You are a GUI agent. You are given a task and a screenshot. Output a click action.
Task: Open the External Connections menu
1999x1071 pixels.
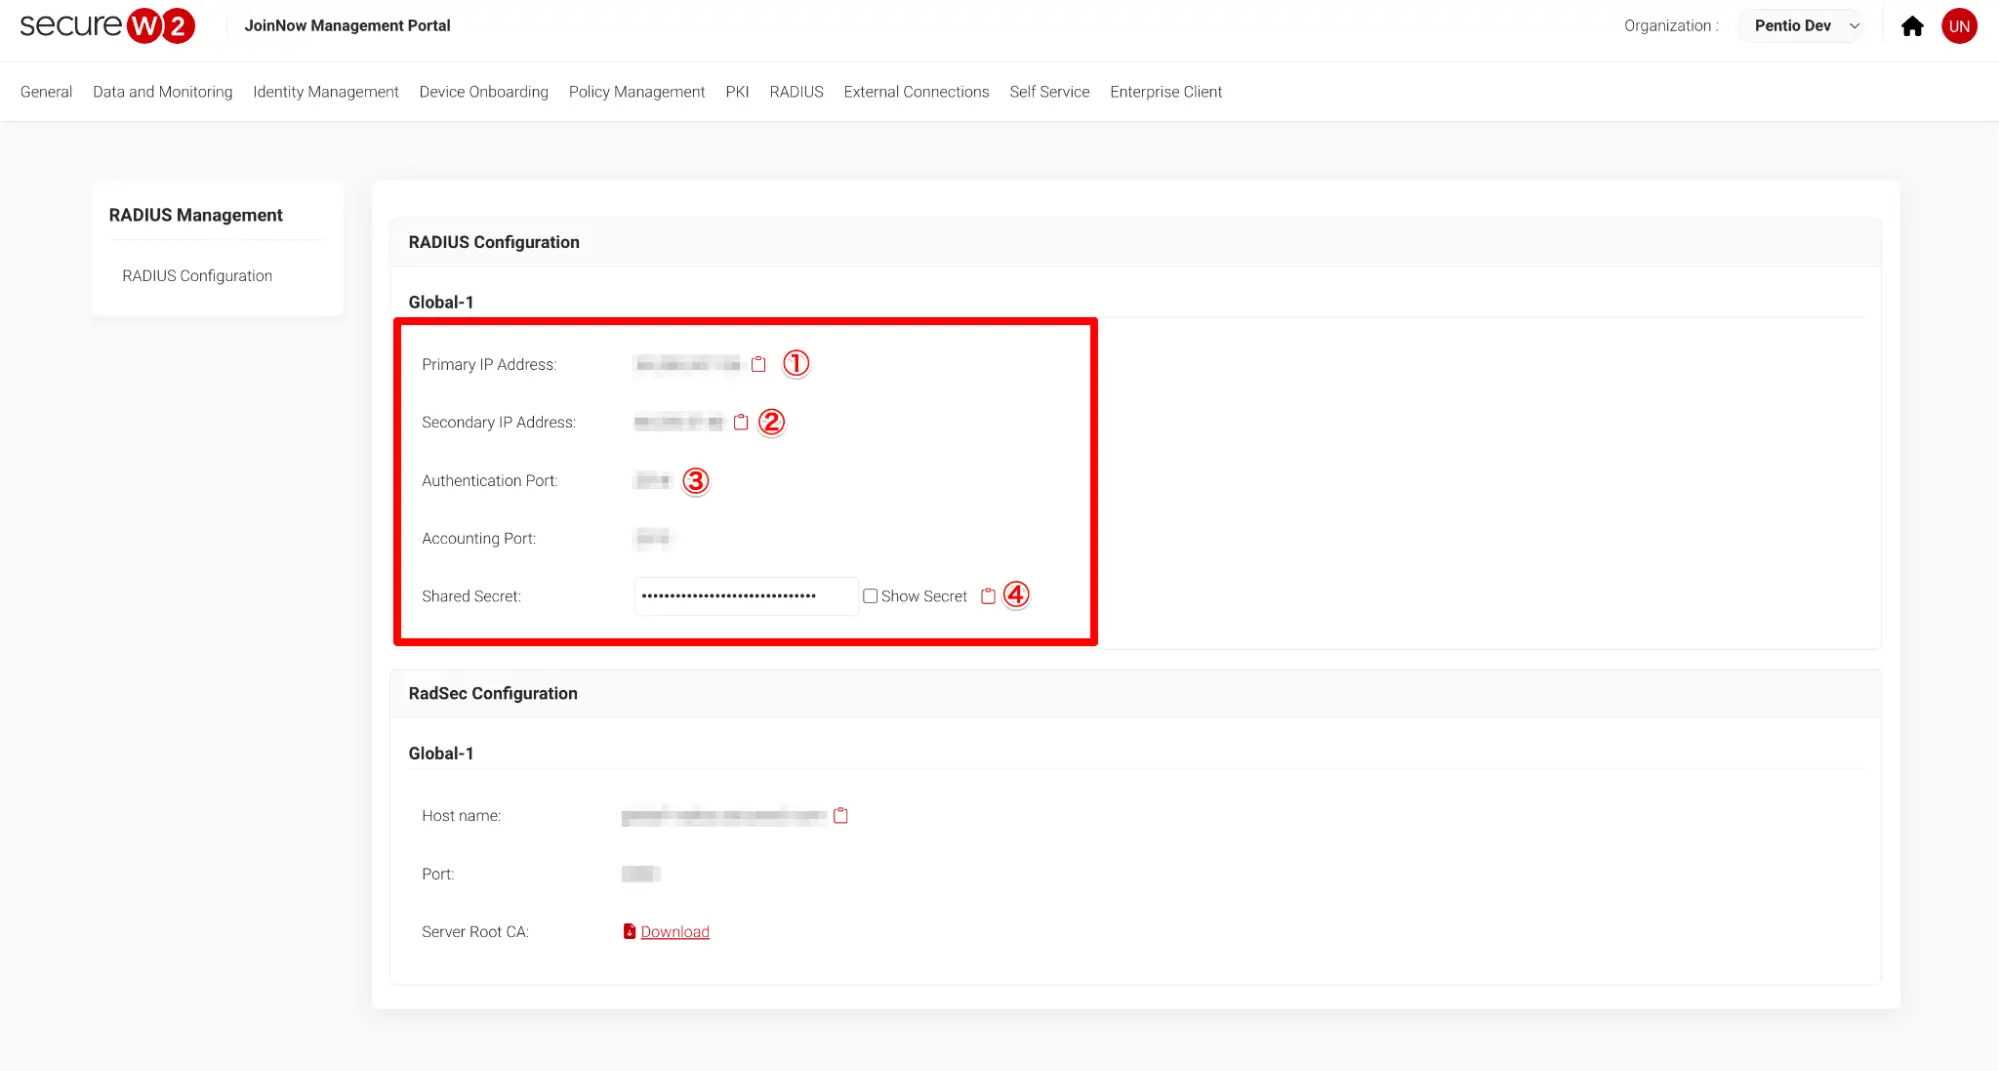click(915, 92)
